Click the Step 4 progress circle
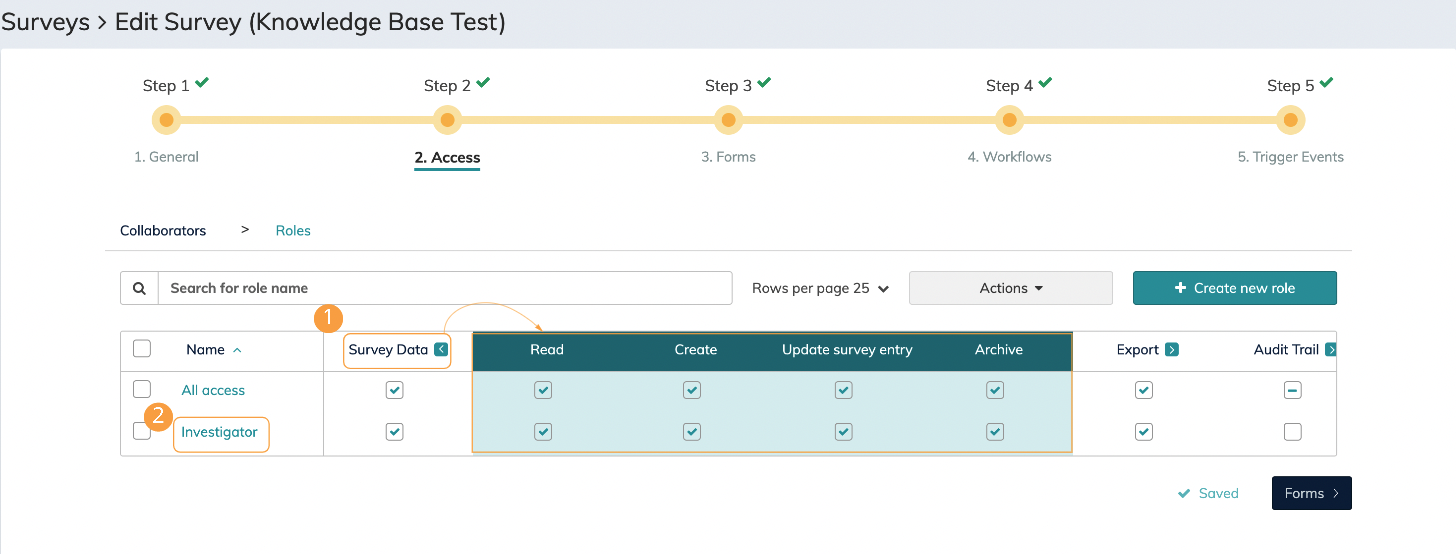The height and width of the screenshot is (554, 1456). (x=1009, y=121)
